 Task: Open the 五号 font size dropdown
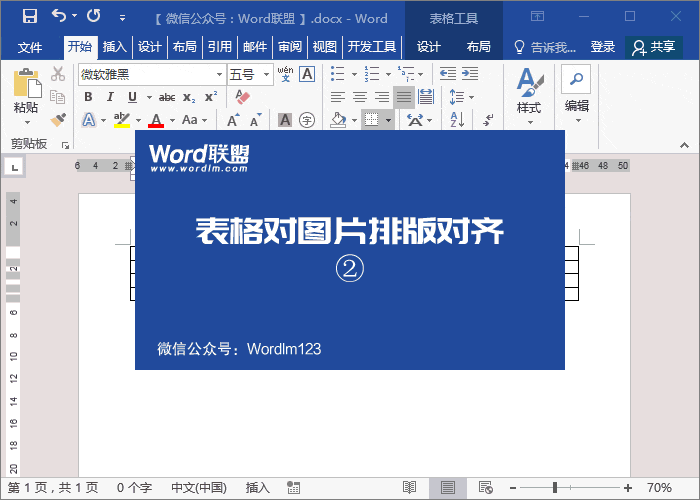(267, 75)
